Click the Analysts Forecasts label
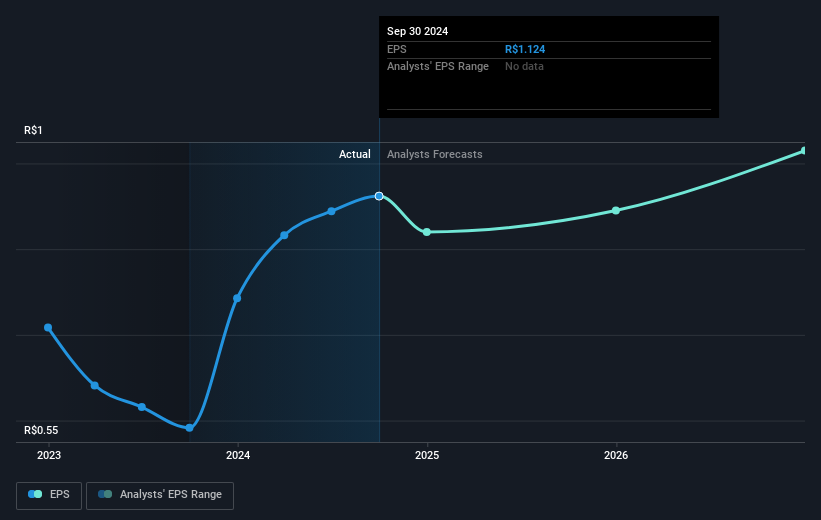This screenshot has width=821, height=520. (435, 154)
